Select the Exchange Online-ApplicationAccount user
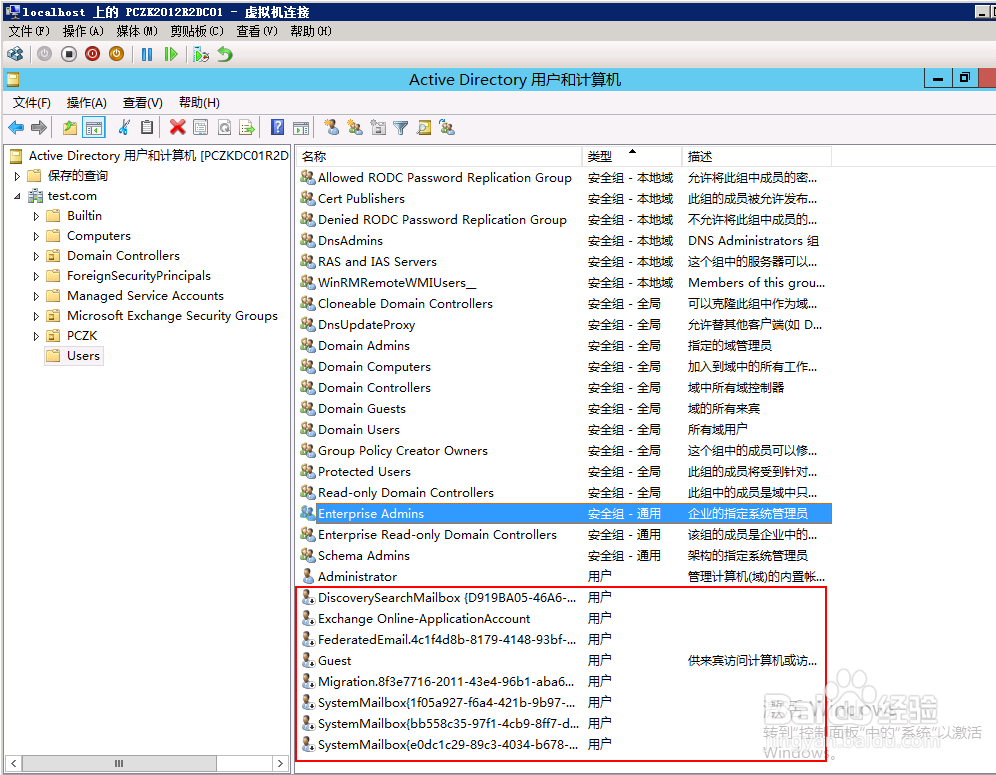This screenshot has width=996, height=775. [424, 619]
